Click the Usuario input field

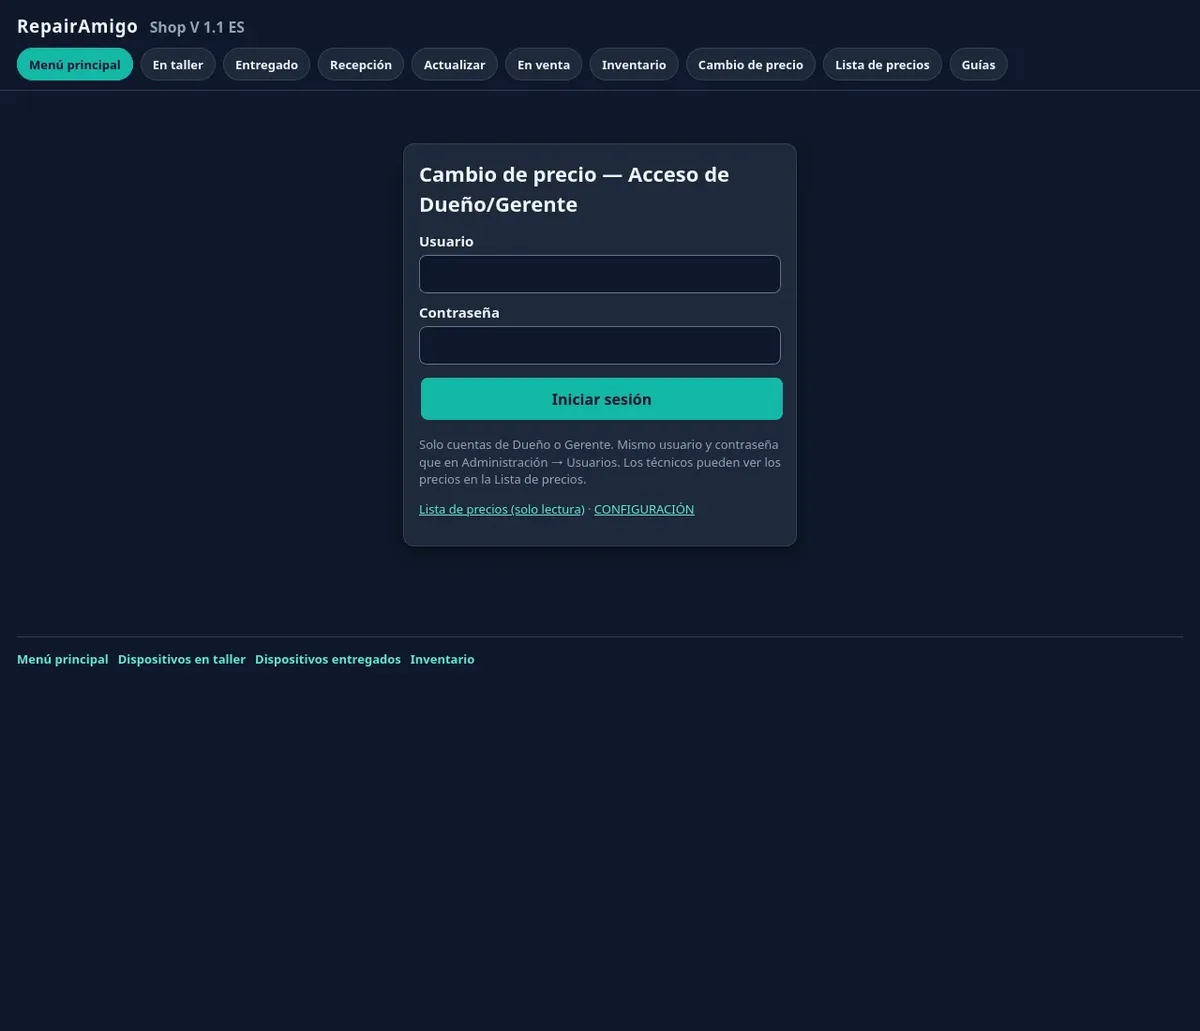point(600,274)
